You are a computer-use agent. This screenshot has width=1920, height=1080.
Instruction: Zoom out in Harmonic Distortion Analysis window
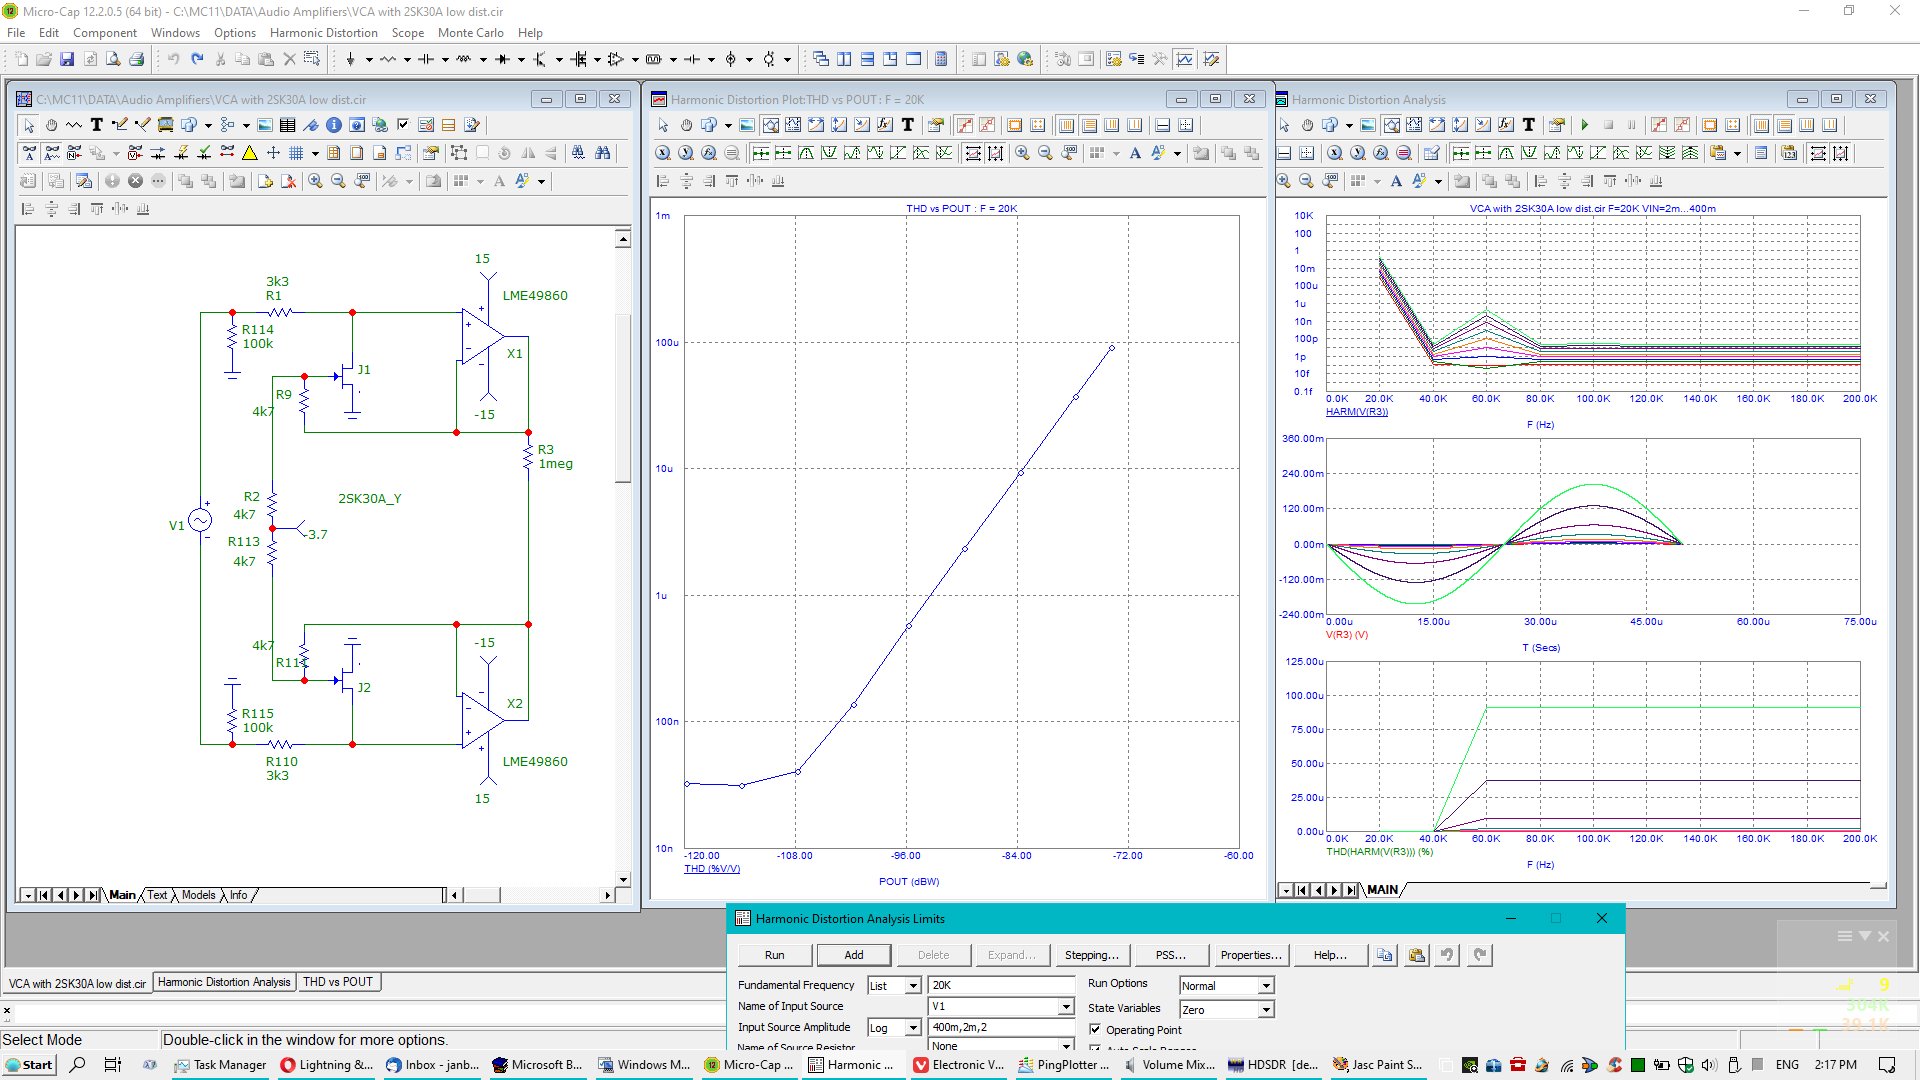(1306, 181)
